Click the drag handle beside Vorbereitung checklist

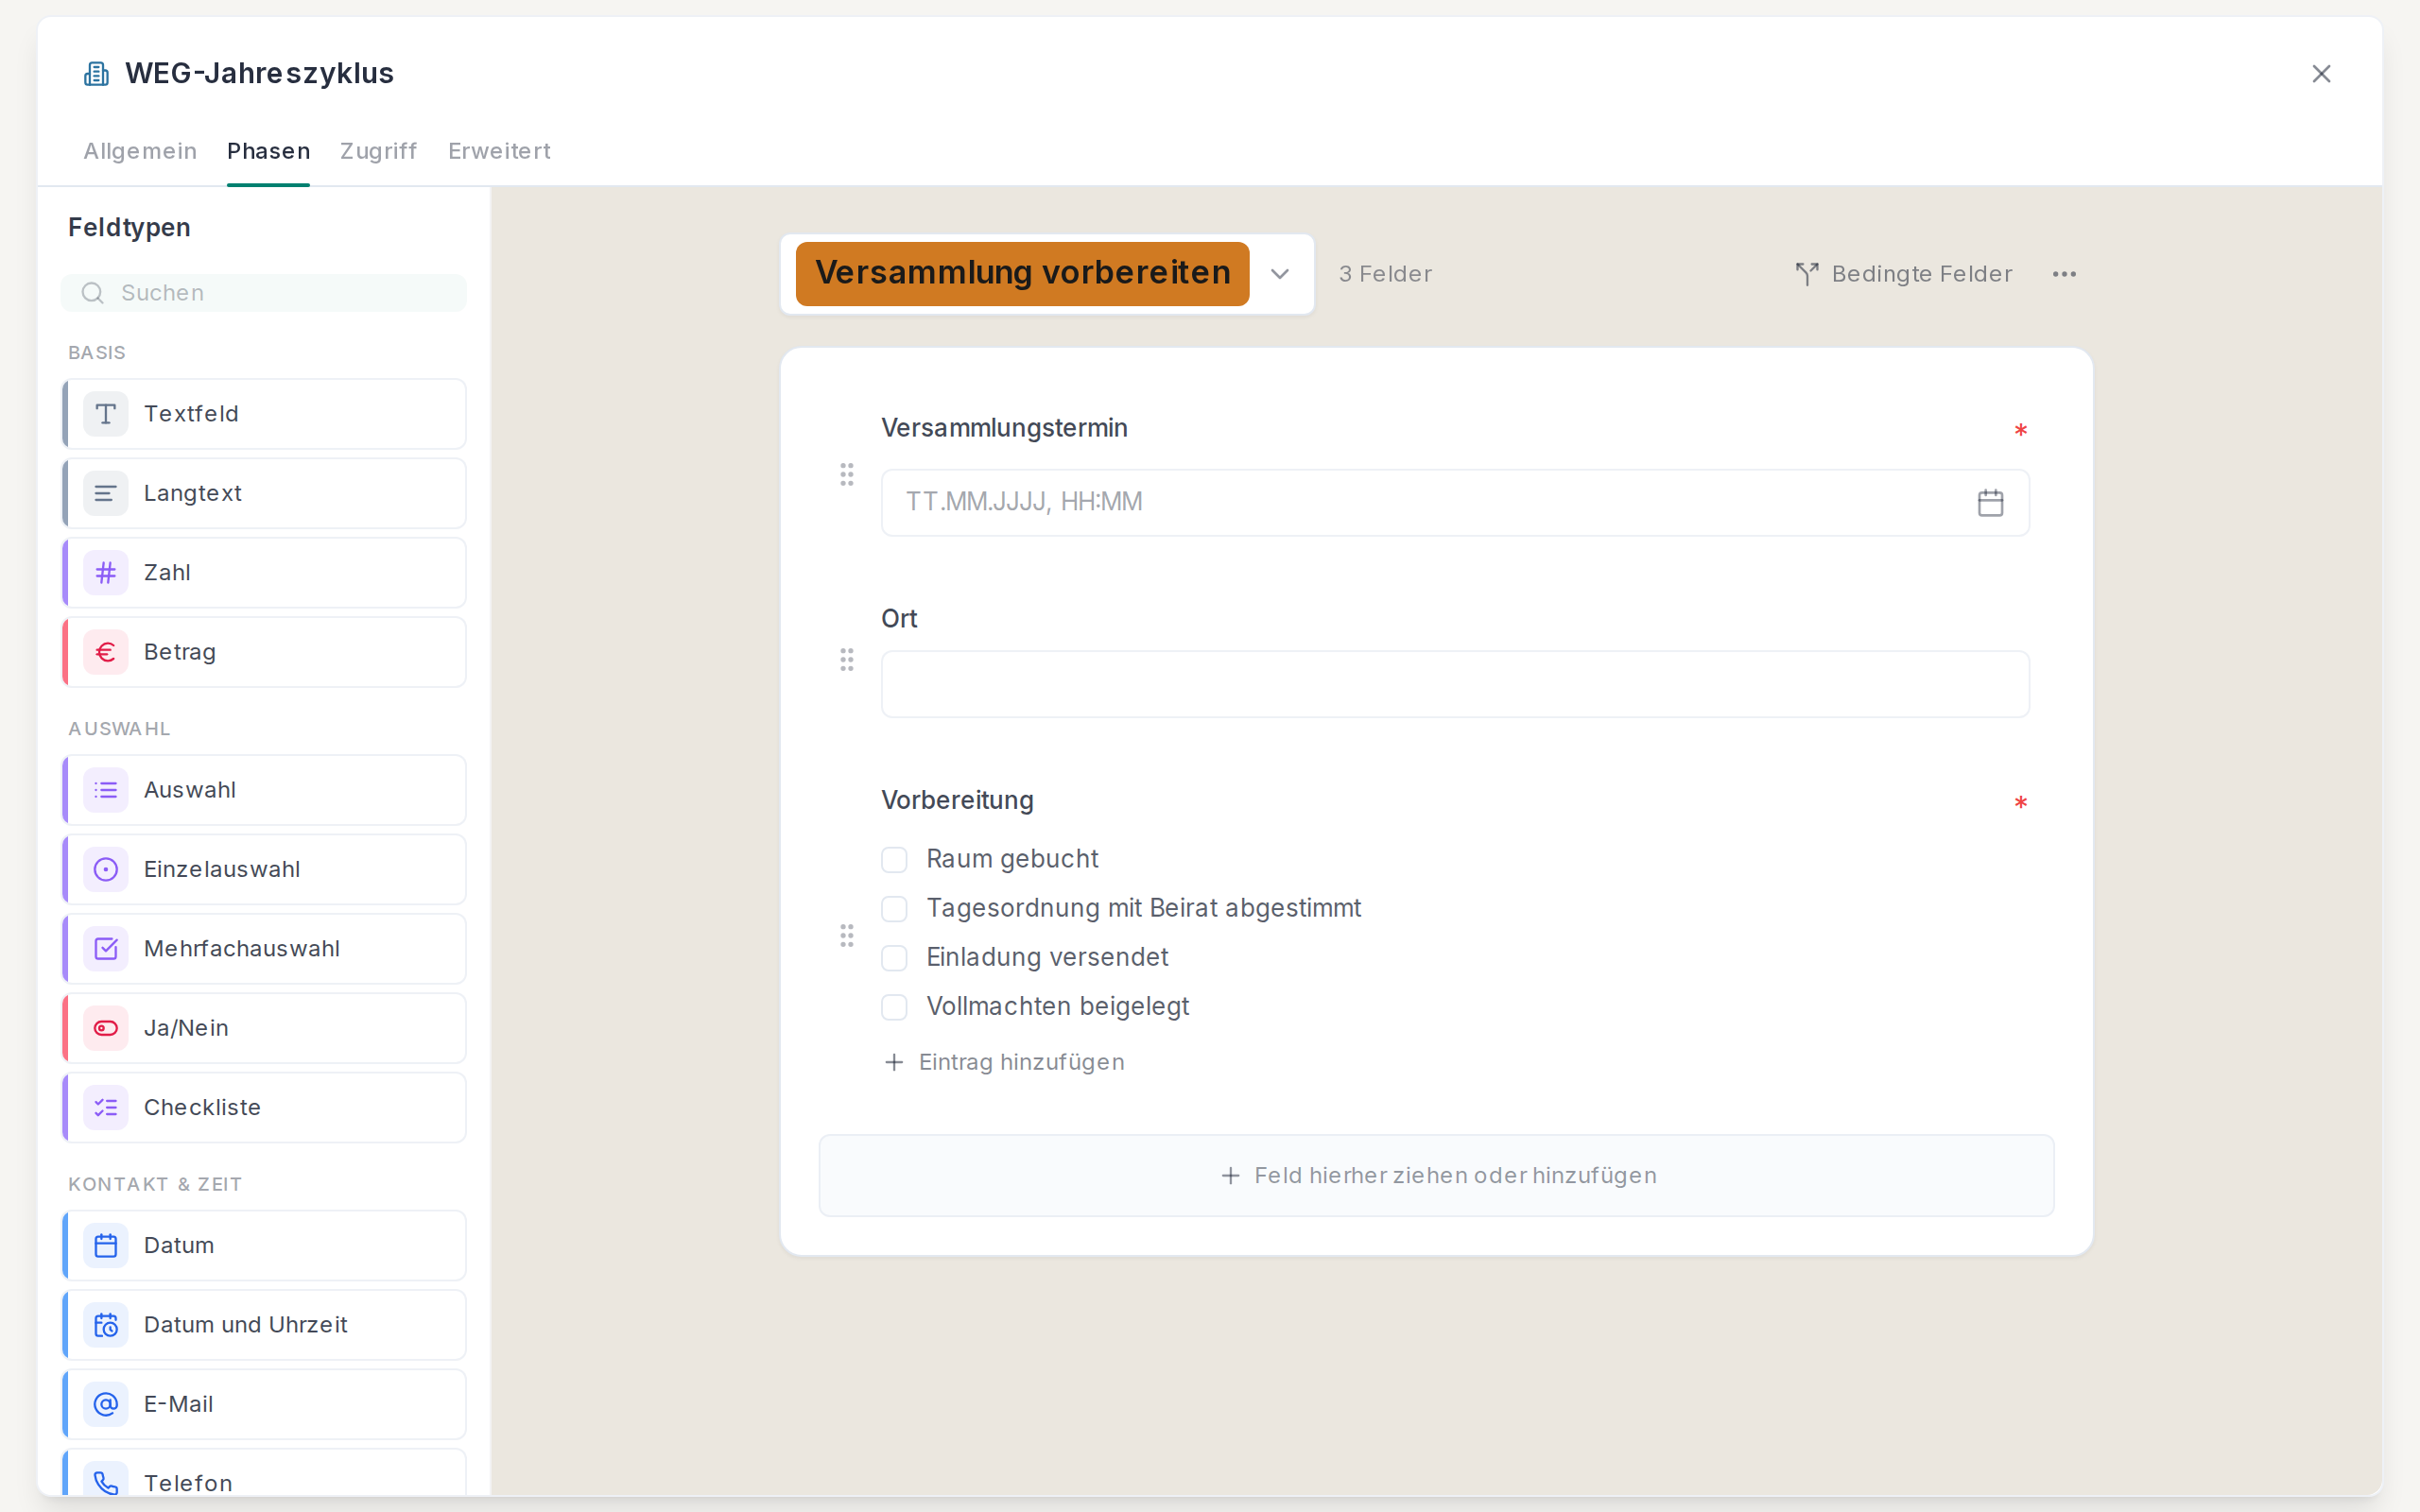tap(847, 936)
